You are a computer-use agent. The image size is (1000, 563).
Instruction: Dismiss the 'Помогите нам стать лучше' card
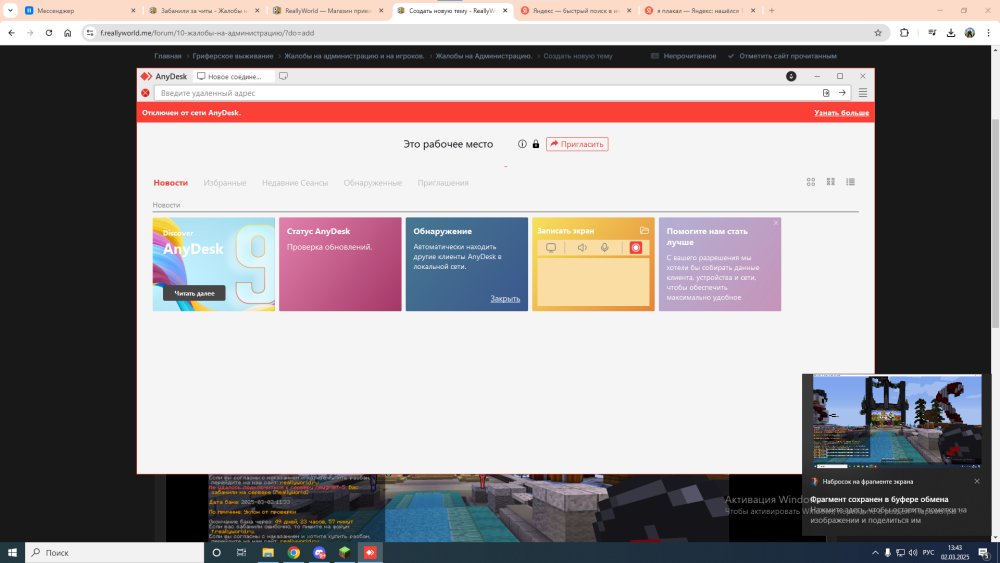776,223
